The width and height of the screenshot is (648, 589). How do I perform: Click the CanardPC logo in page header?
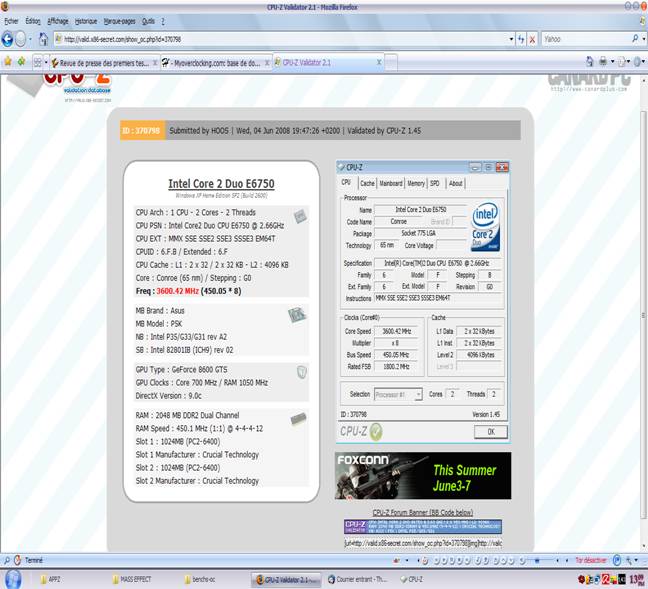pos(589,82)
